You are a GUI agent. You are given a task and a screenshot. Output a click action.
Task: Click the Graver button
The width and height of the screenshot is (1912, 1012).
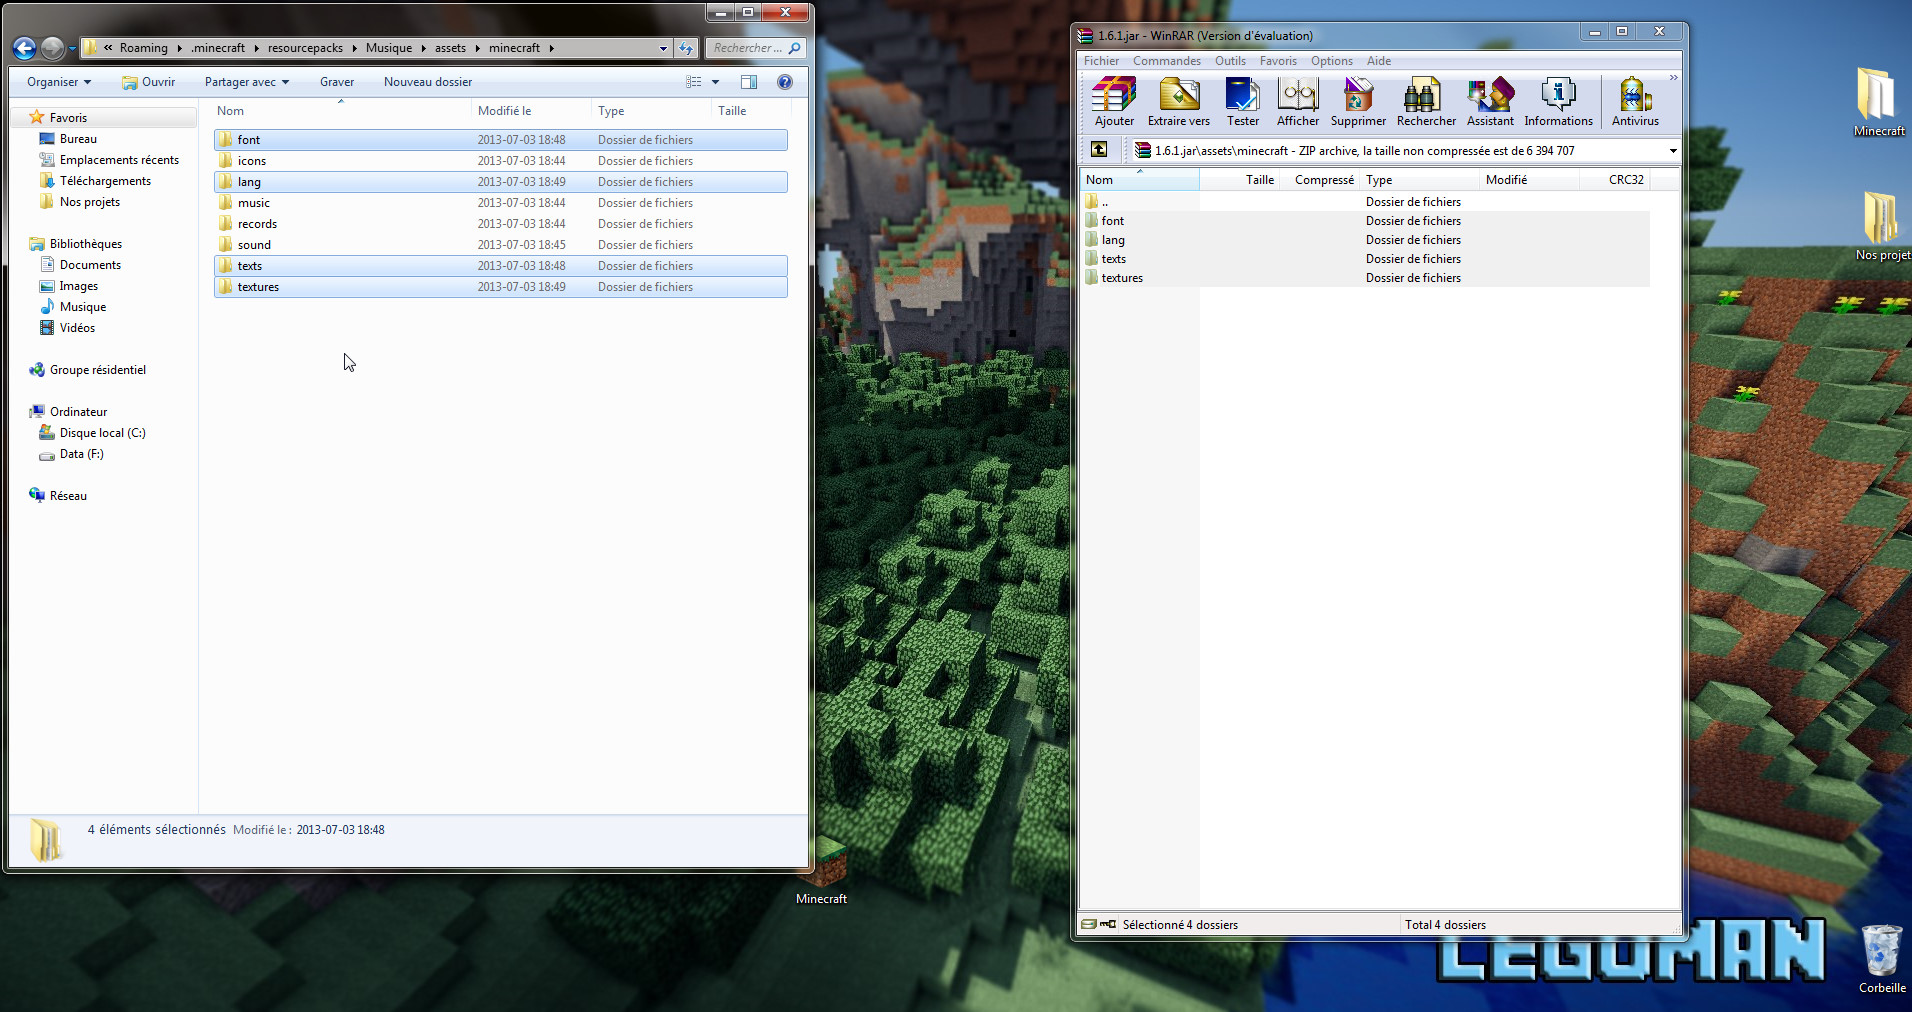(x=337, y=82)
